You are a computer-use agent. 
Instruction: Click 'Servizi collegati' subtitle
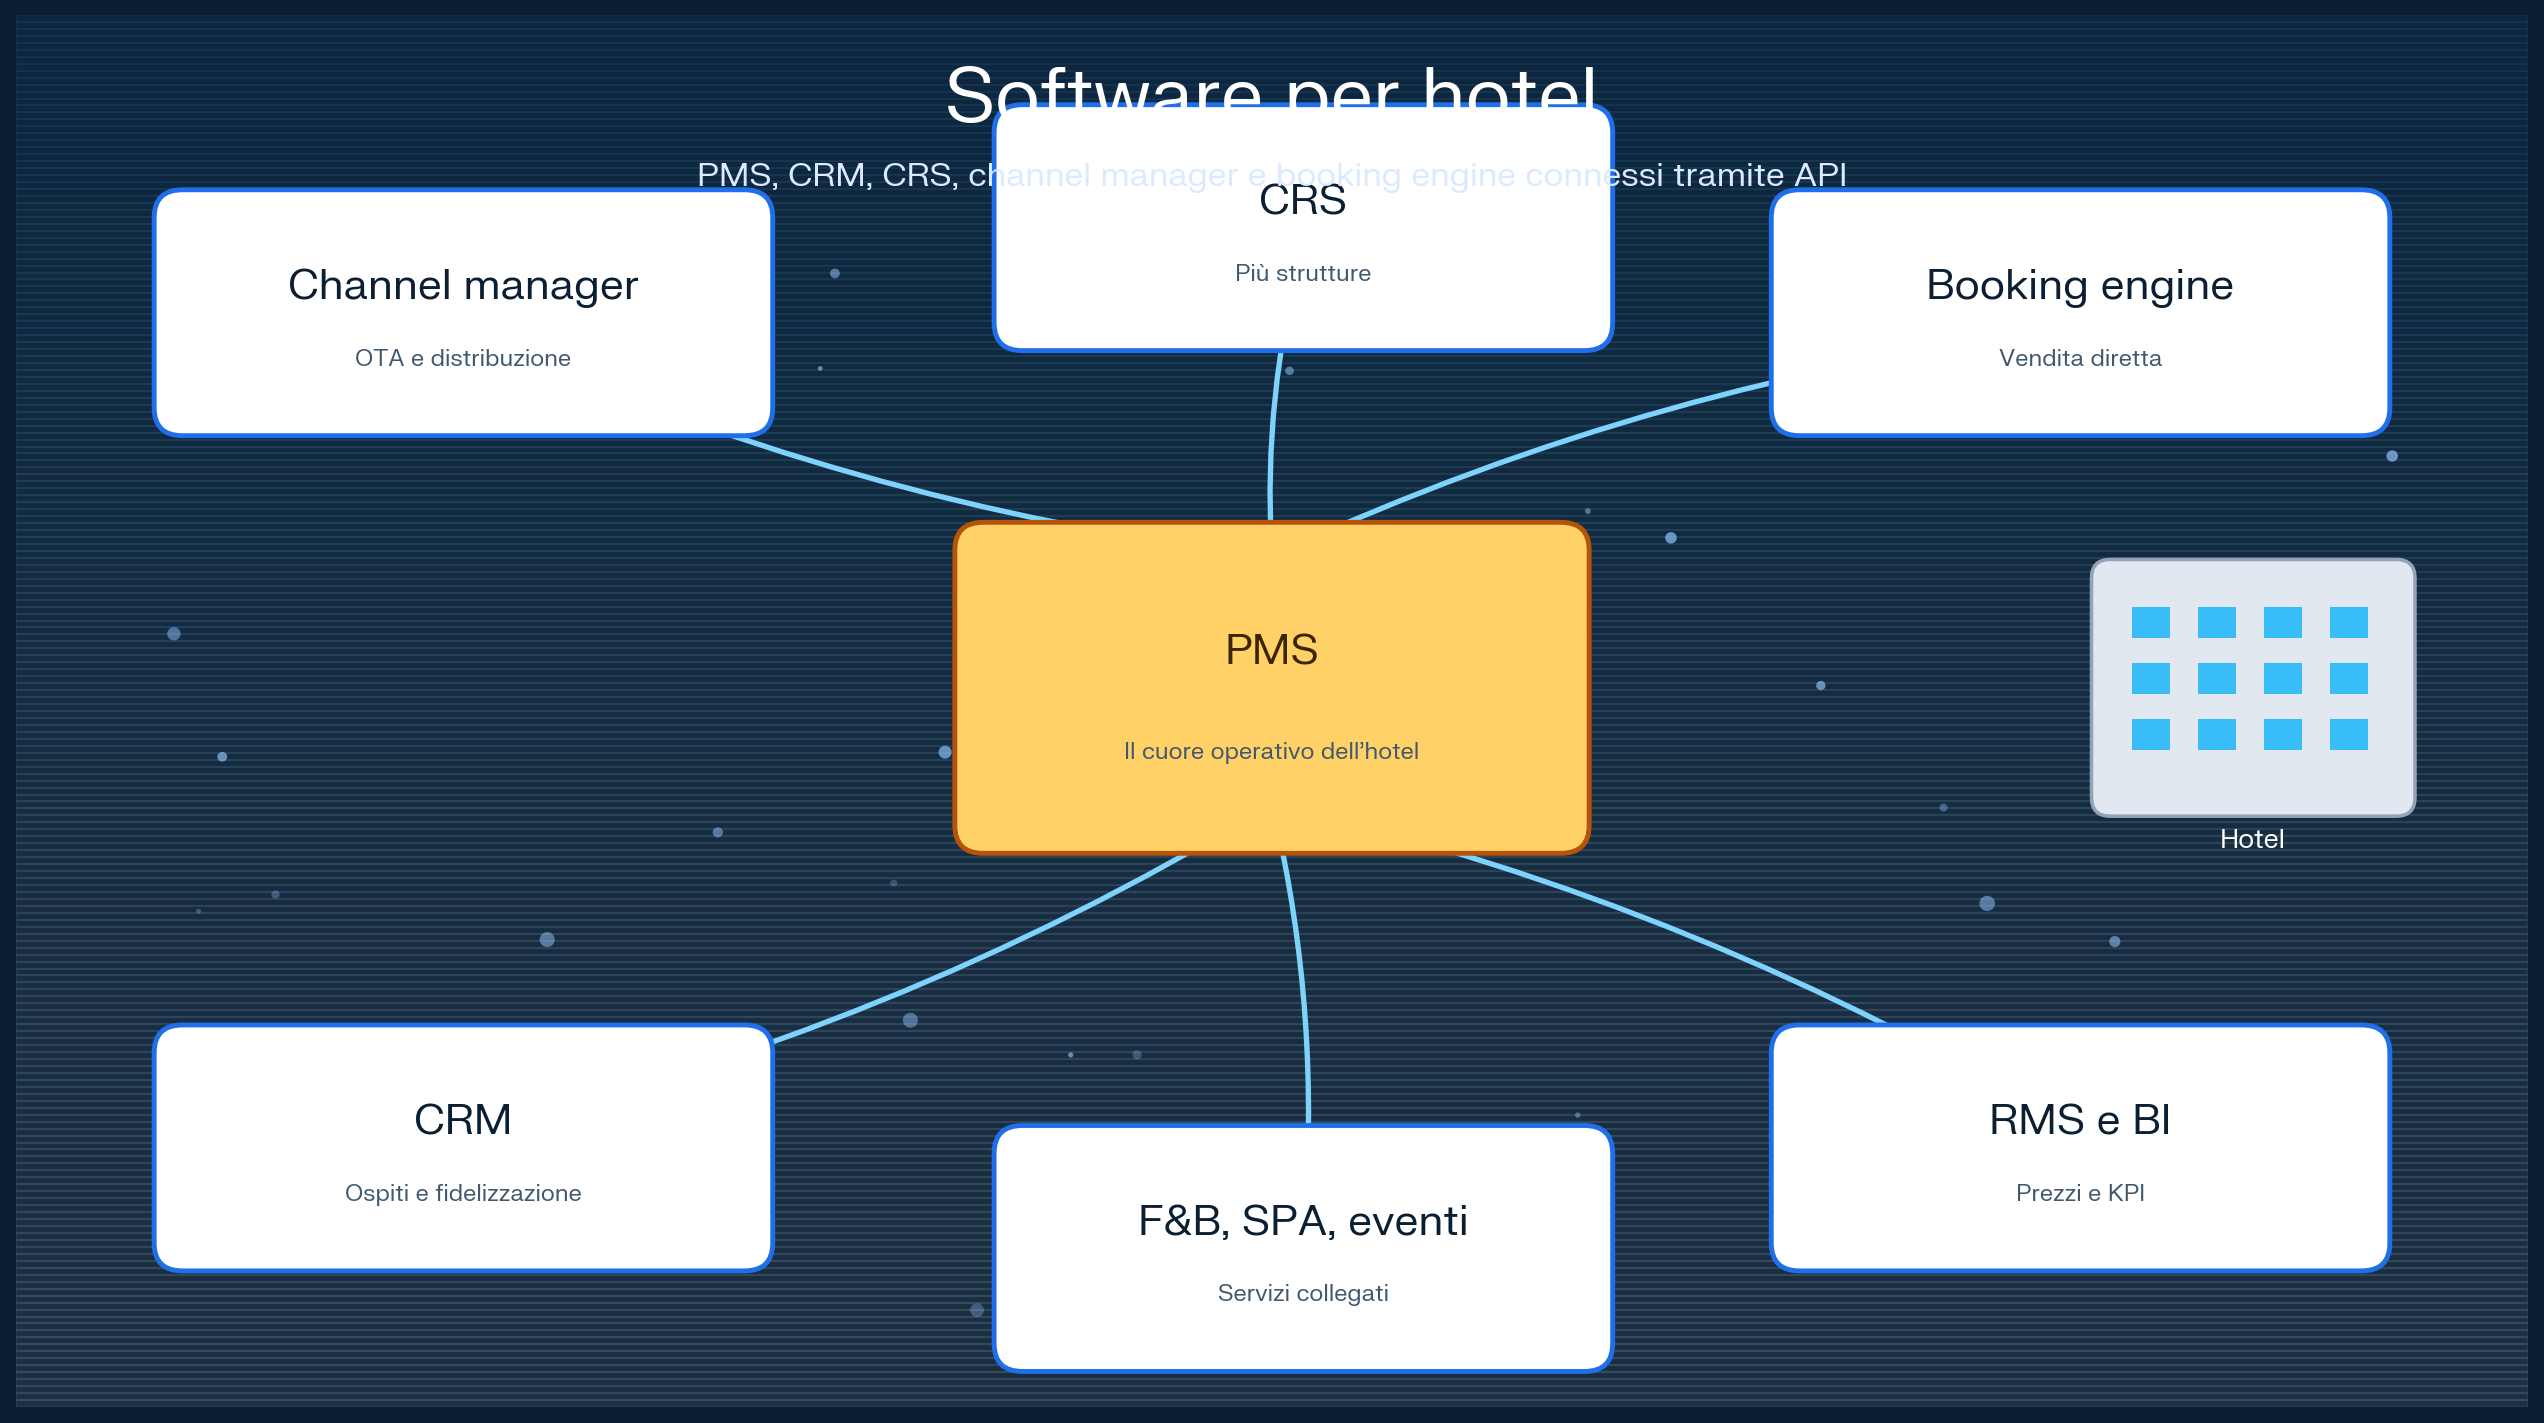[1303, 1293]
